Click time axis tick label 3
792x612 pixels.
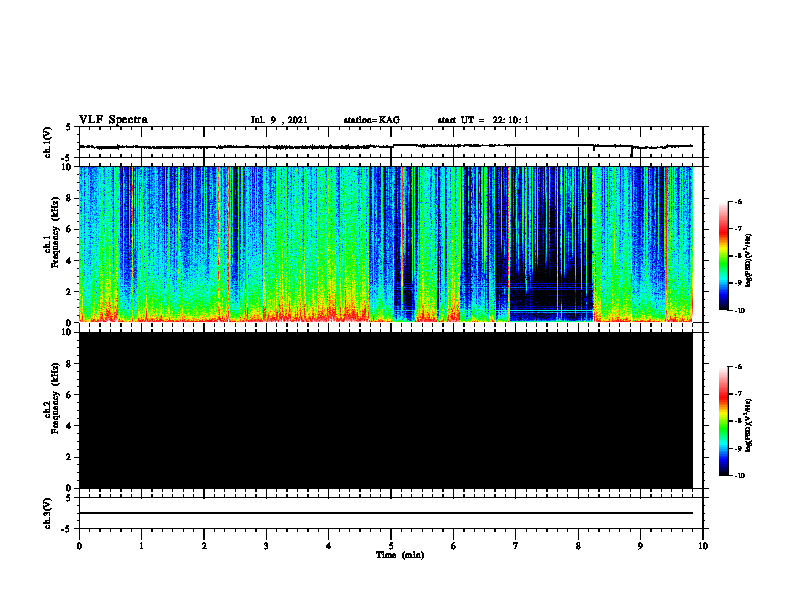(266, 546)
